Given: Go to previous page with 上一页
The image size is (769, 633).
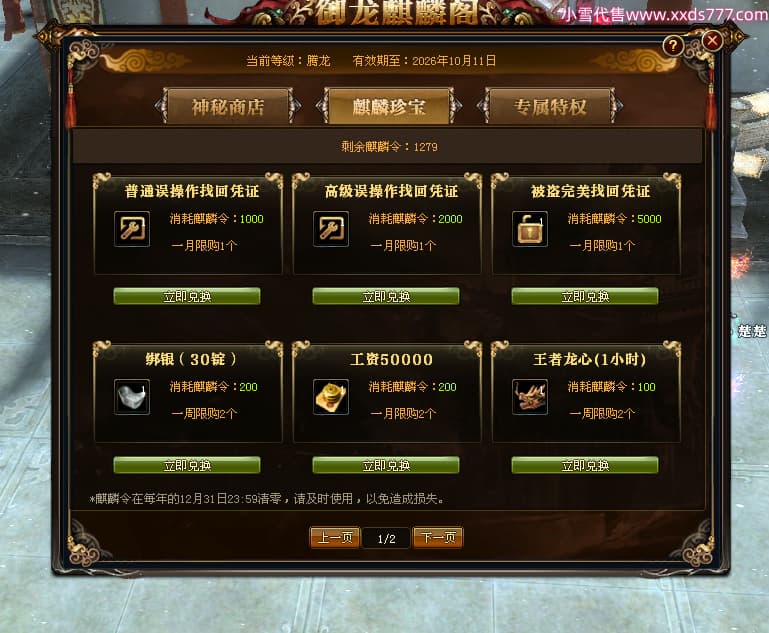Looking at the screenshot, I should (335, 538).
